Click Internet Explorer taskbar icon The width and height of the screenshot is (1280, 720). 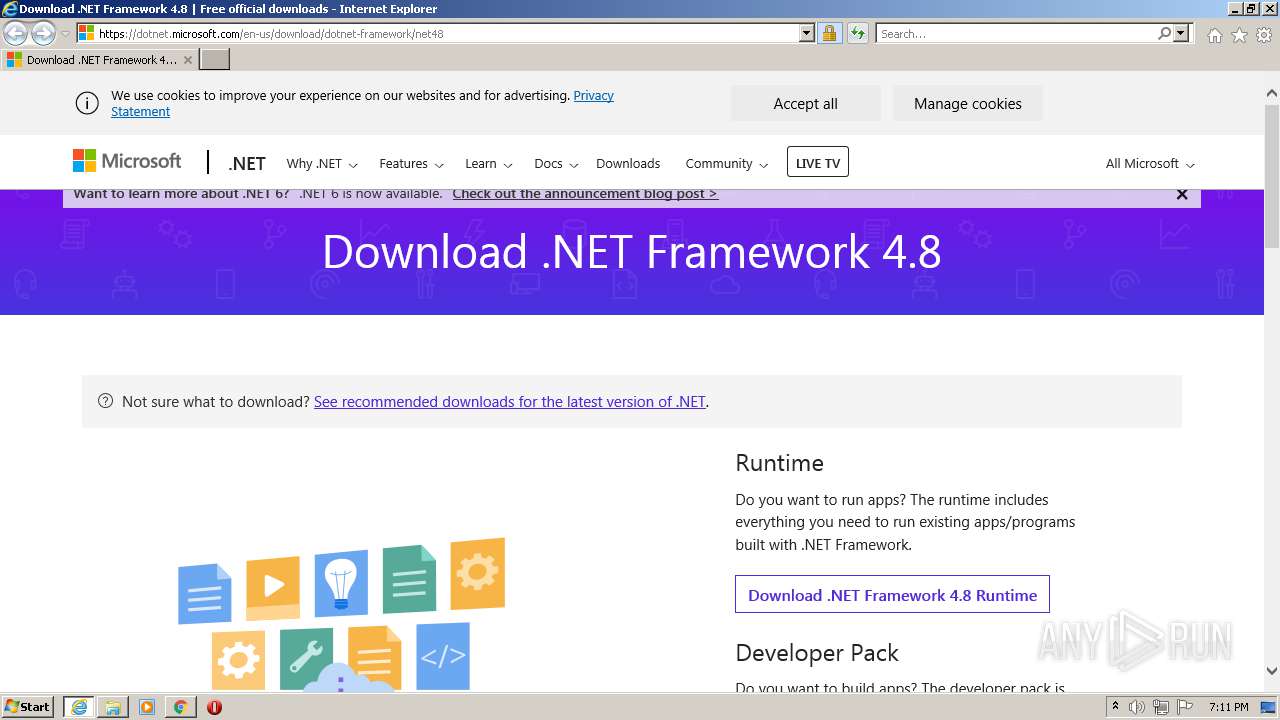pyautogui.click(x=79, y=707)
